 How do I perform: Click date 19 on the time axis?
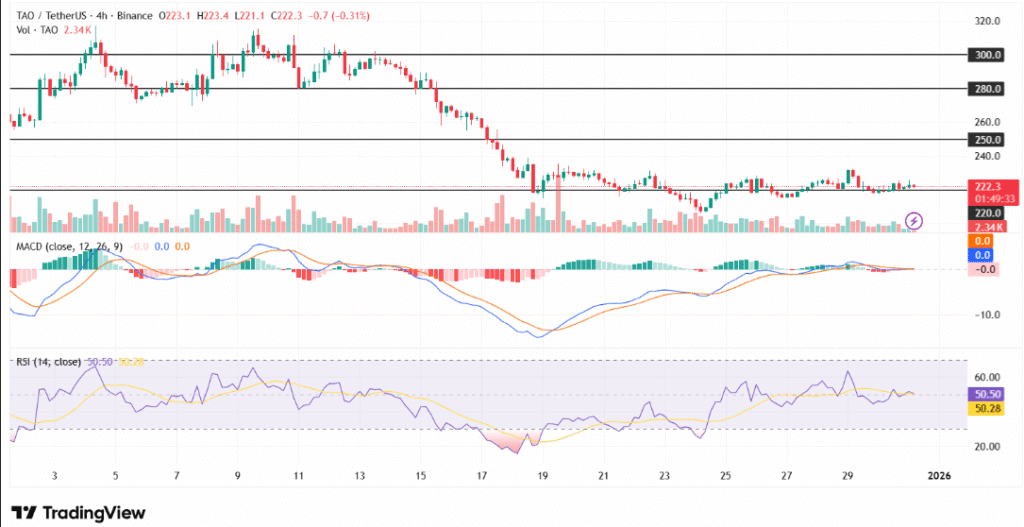tap(541, 475)
